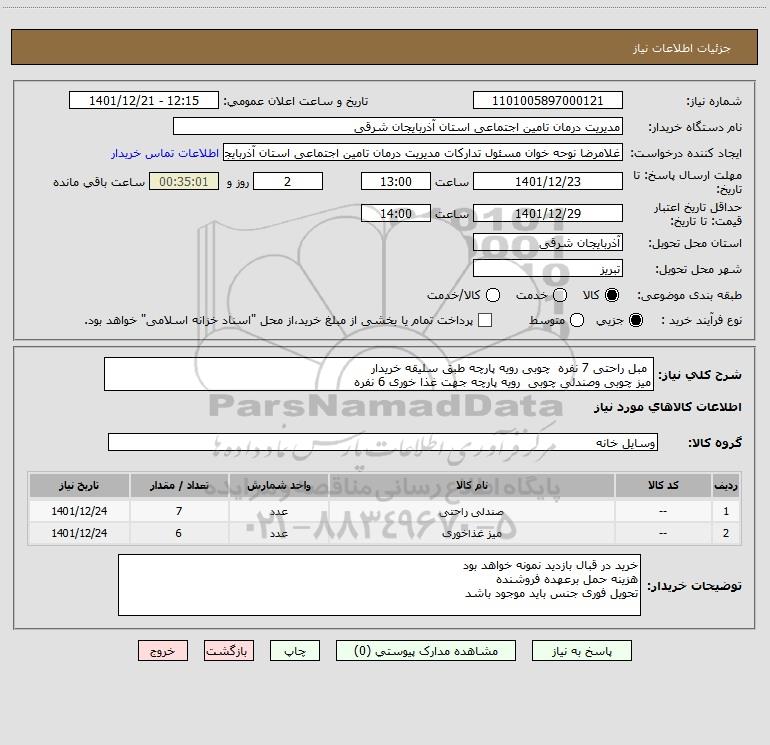
Task: Click the remaining days field showing 2
Action: click(x=288, y=181)
